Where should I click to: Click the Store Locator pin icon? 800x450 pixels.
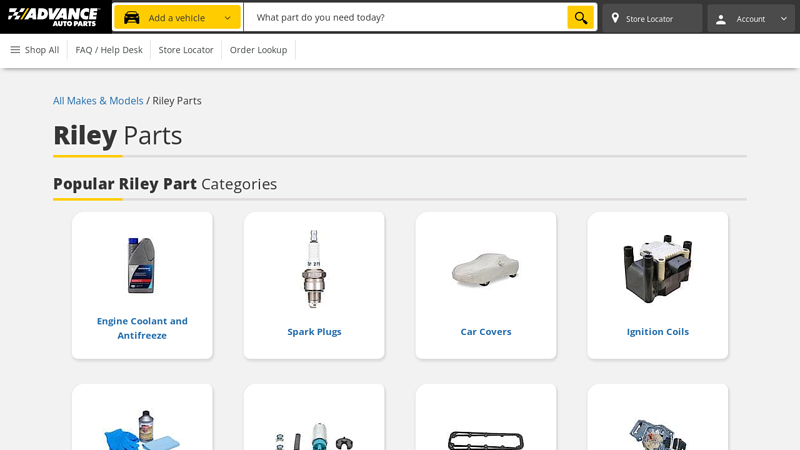click(x=615, y=18)
